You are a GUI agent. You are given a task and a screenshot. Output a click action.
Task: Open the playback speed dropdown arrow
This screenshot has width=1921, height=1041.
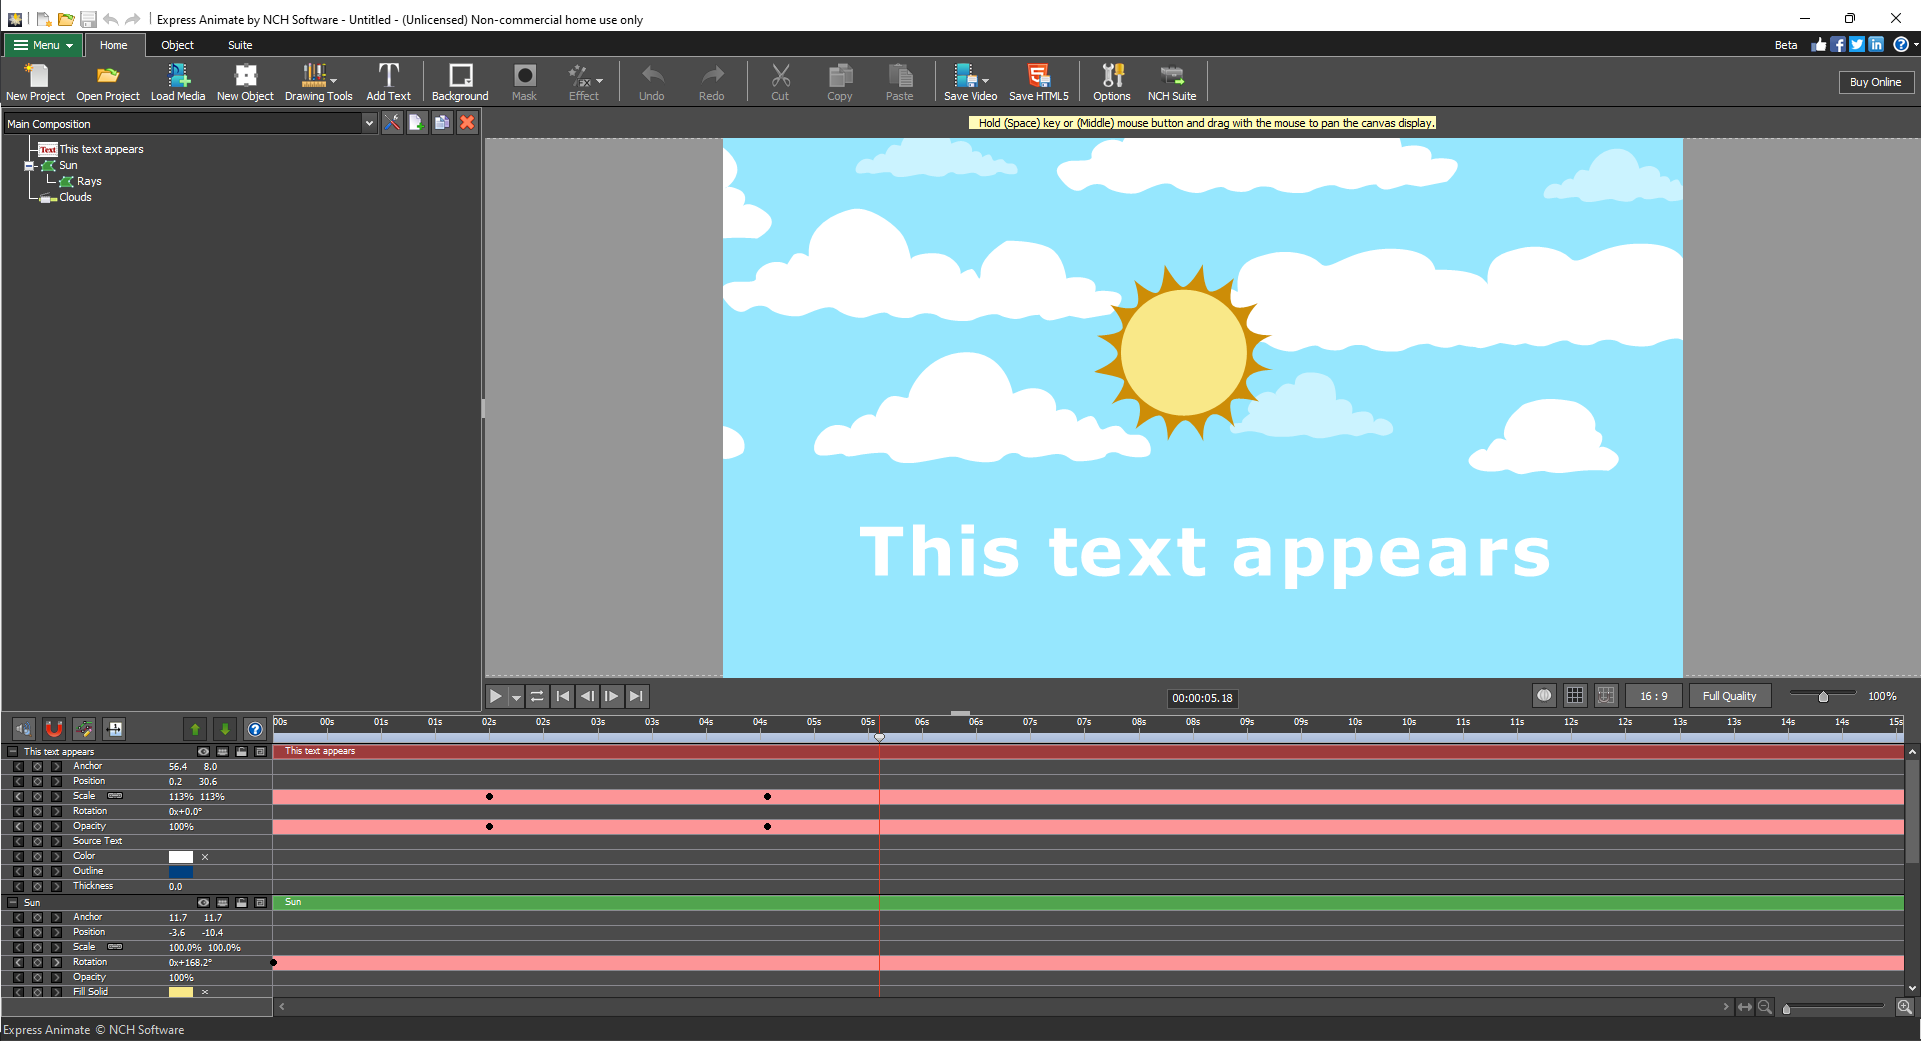point(517,696)
